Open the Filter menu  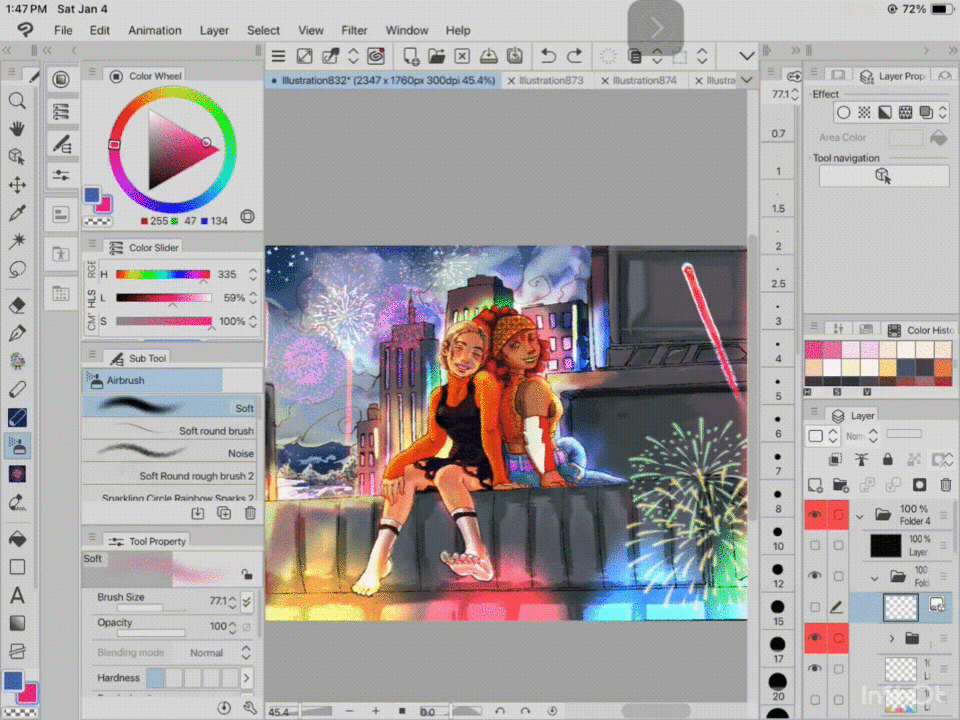(x=354, y=30)
